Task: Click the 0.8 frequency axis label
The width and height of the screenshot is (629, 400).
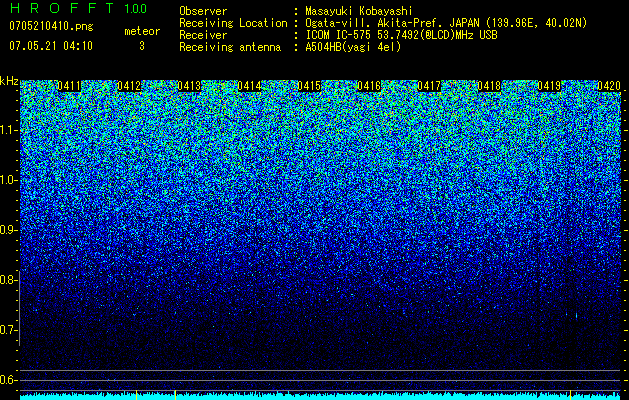Action: click(8, 280)
